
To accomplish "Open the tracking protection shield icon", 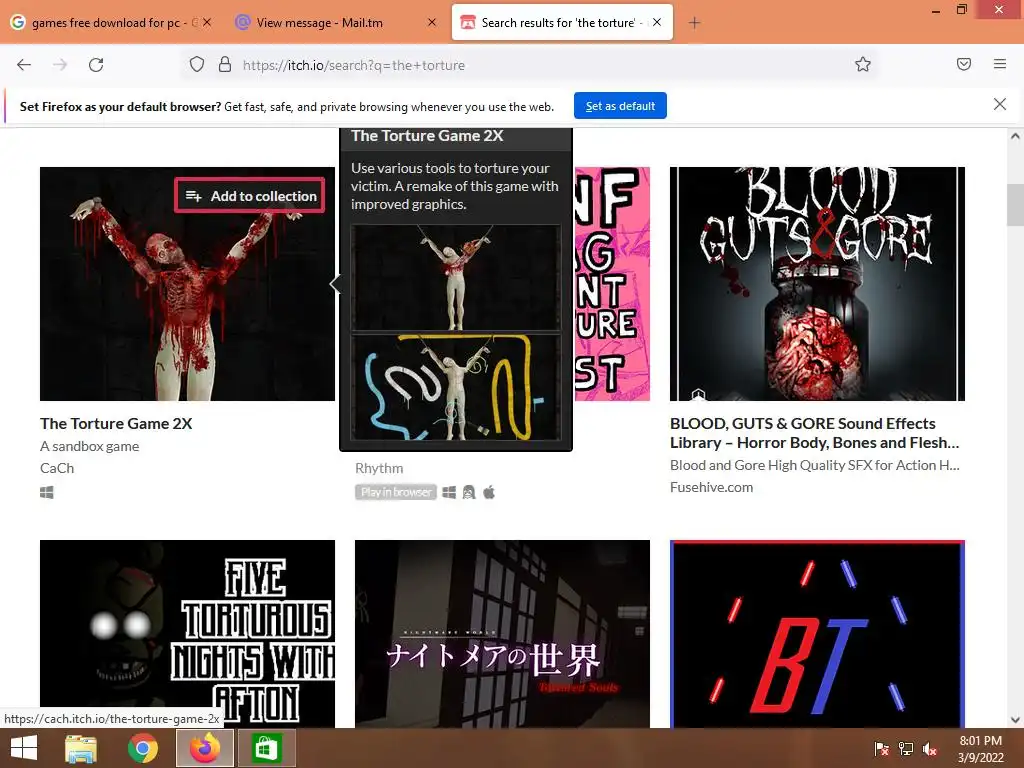I will [x=197, y=65].
